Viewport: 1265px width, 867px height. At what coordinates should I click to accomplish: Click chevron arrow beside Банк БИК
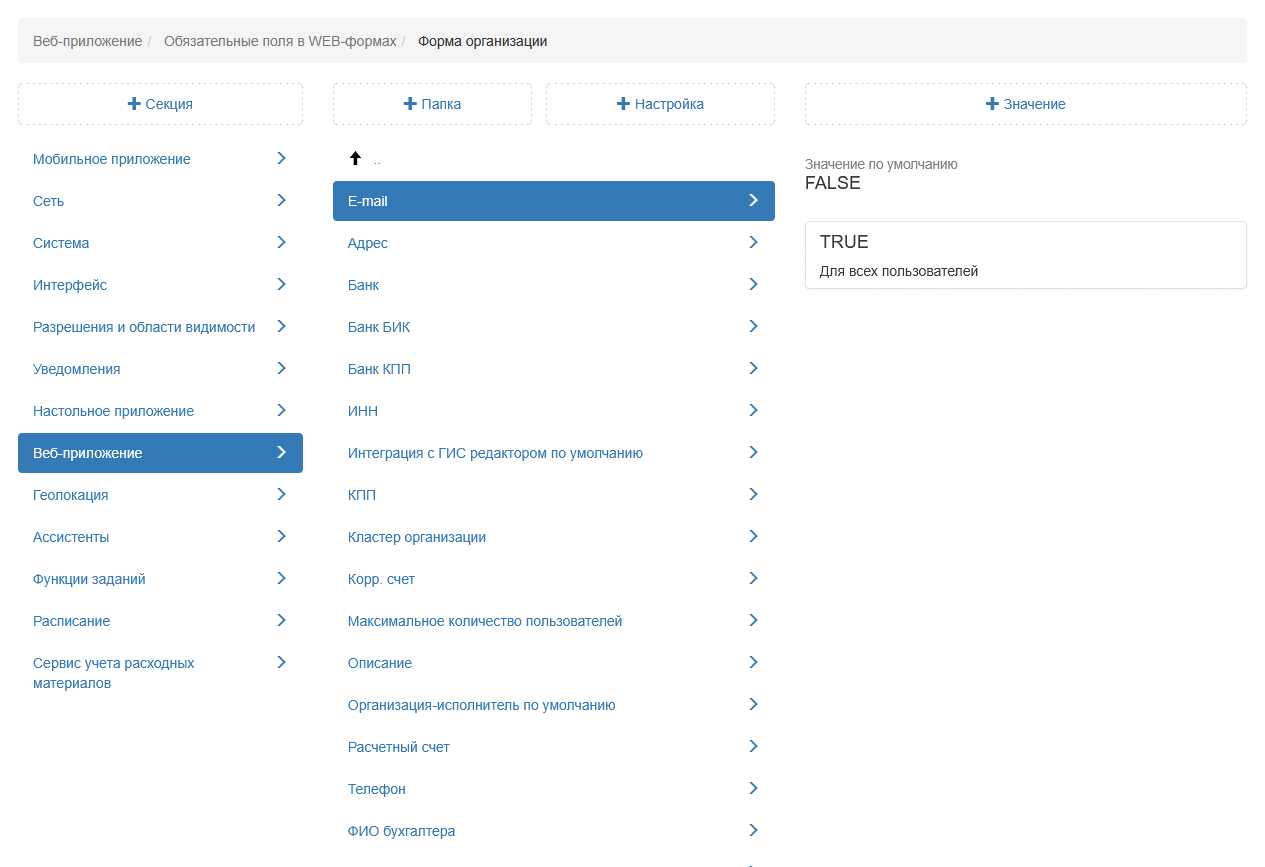click(753, 326)
